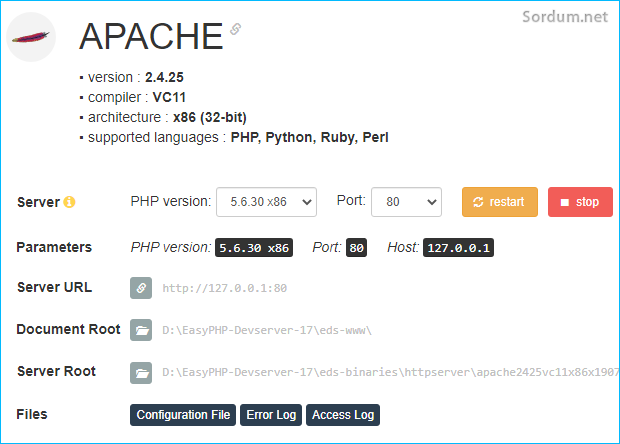620x444 pixels.
Task: Click the version 2.4.25 text
Action: 136,77
